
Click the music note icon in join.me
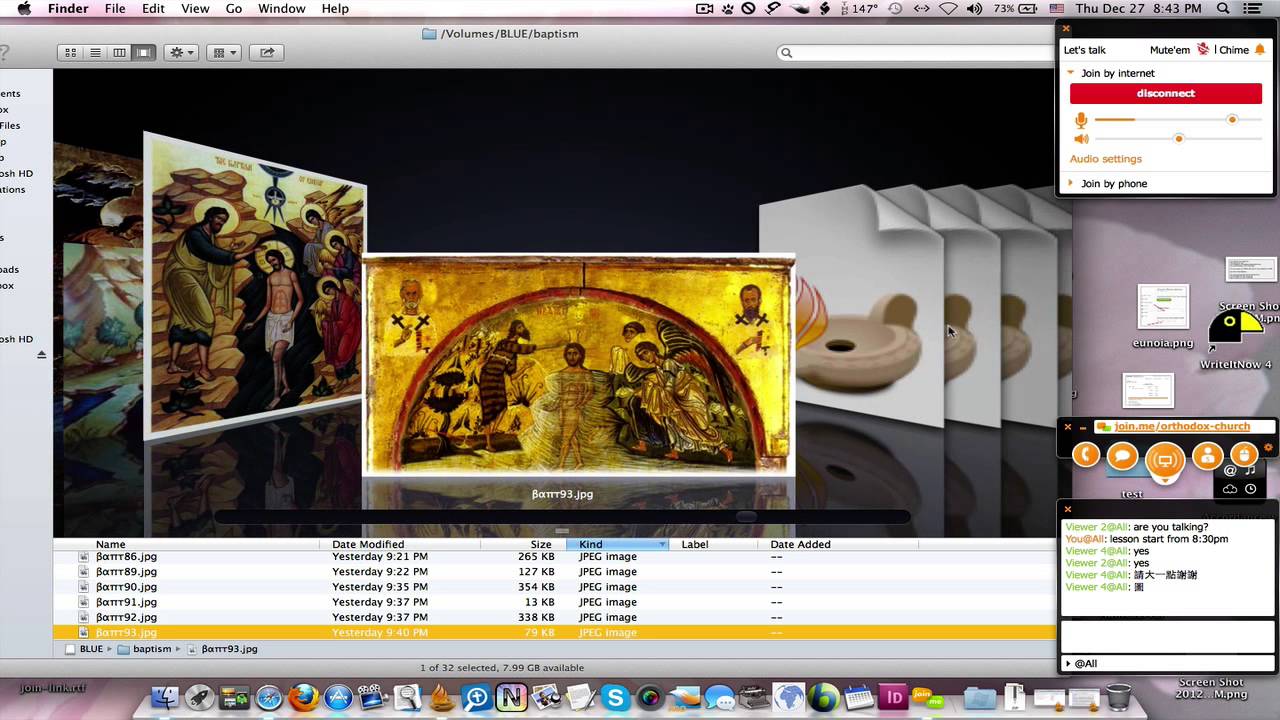tap(1250, 470)
